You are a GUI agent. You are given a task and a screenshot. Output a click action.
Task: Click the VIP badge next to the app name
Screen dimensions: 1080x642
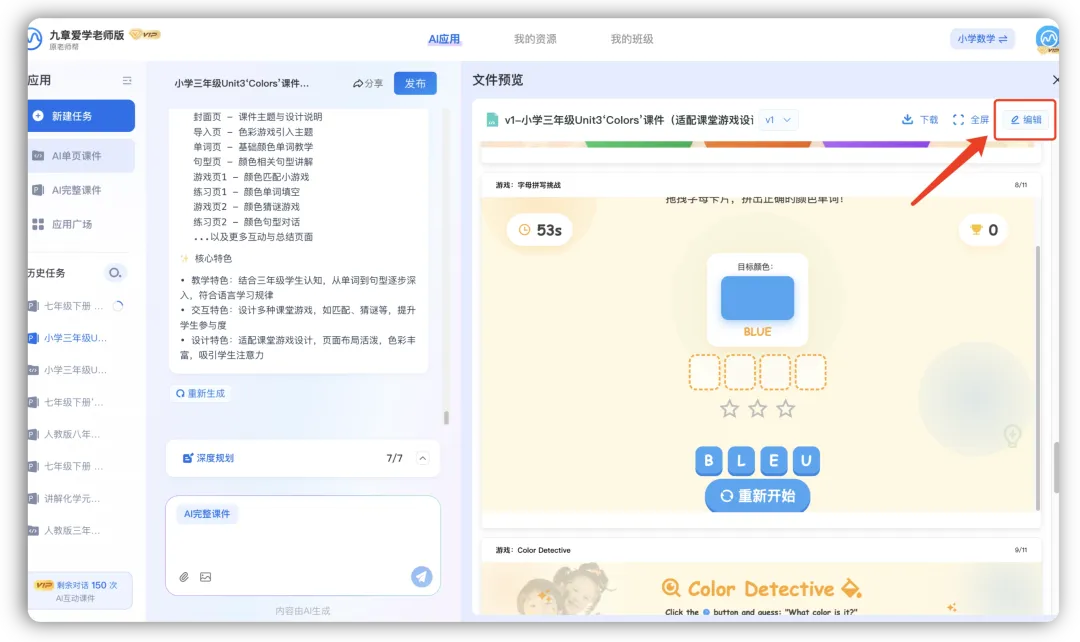coord(145,34)
